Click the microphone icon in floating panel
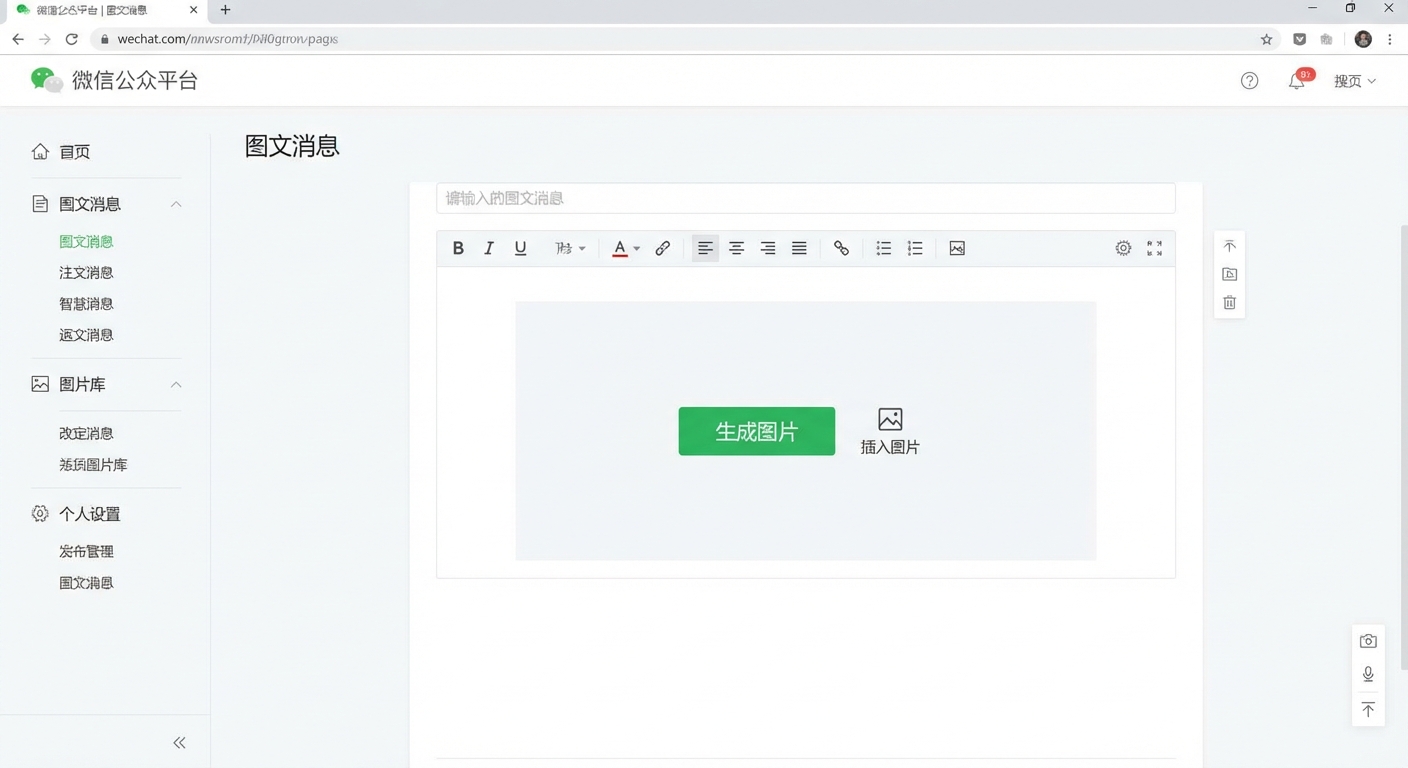Image resolution: width=1408 pixels, height=768 pixels. 1368,675
